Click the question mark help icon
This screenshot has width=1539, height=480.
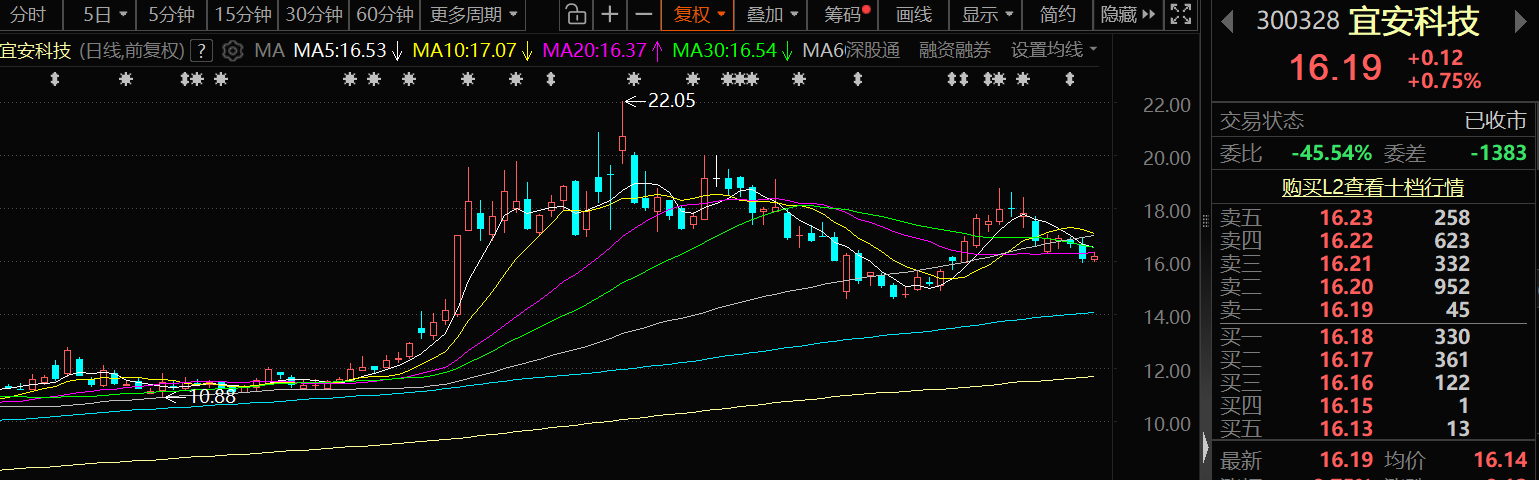201,51
